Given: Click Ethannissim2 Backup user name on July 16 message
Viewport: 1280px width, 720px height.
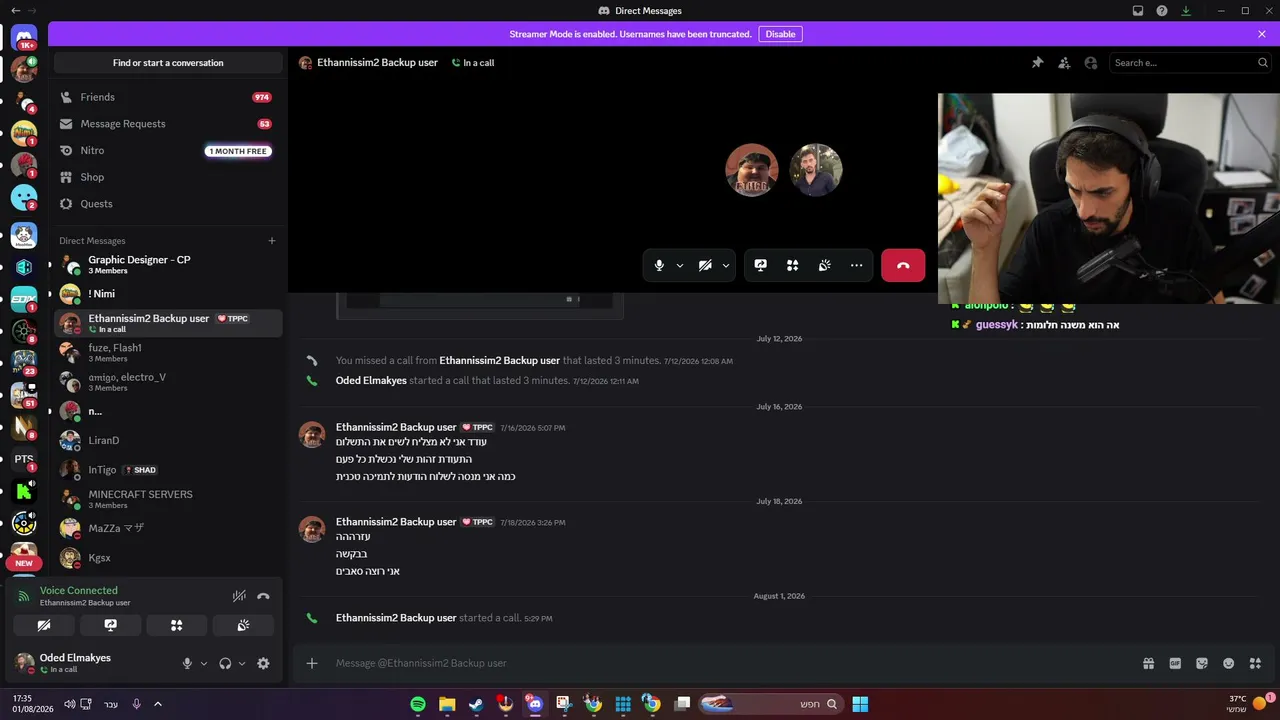Looking at the screenshot, I should [396, 427].
